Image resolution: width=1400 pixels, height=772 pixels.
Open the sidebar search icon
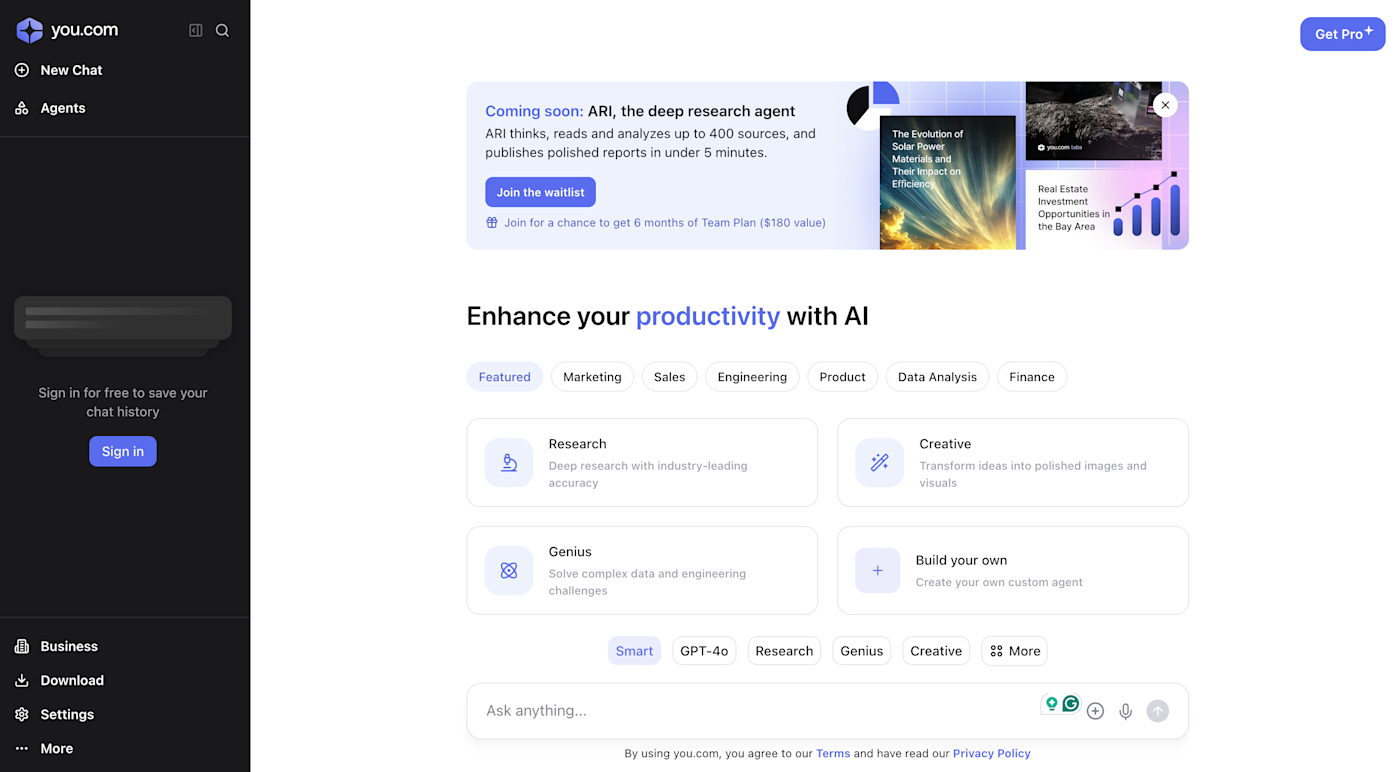coord(222,30)
